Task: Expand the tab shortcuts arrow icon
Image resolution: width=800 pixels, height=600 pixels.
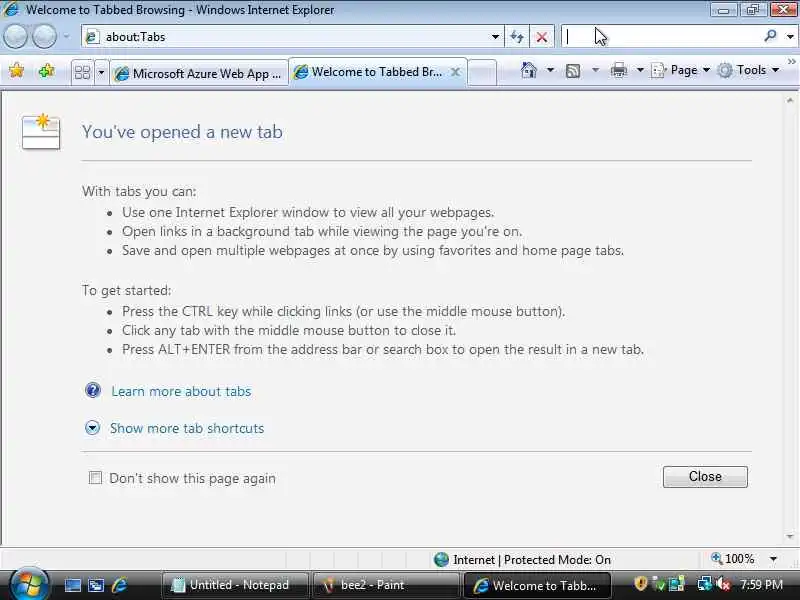Action: coord(92,428)
